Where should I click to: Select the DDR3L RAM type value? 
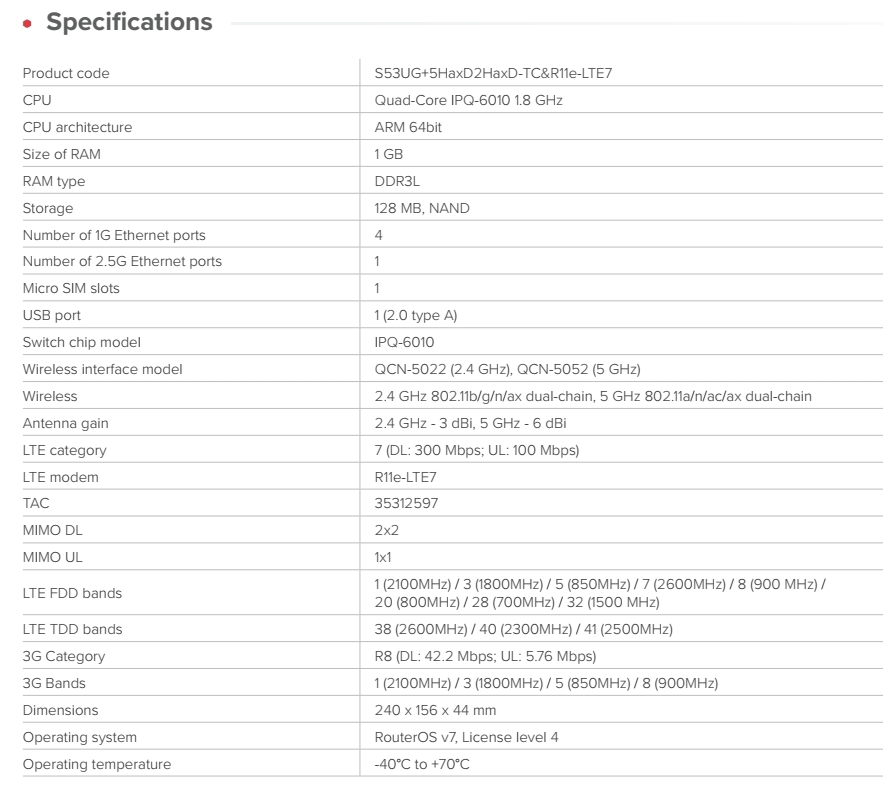[x=397, y=181]
